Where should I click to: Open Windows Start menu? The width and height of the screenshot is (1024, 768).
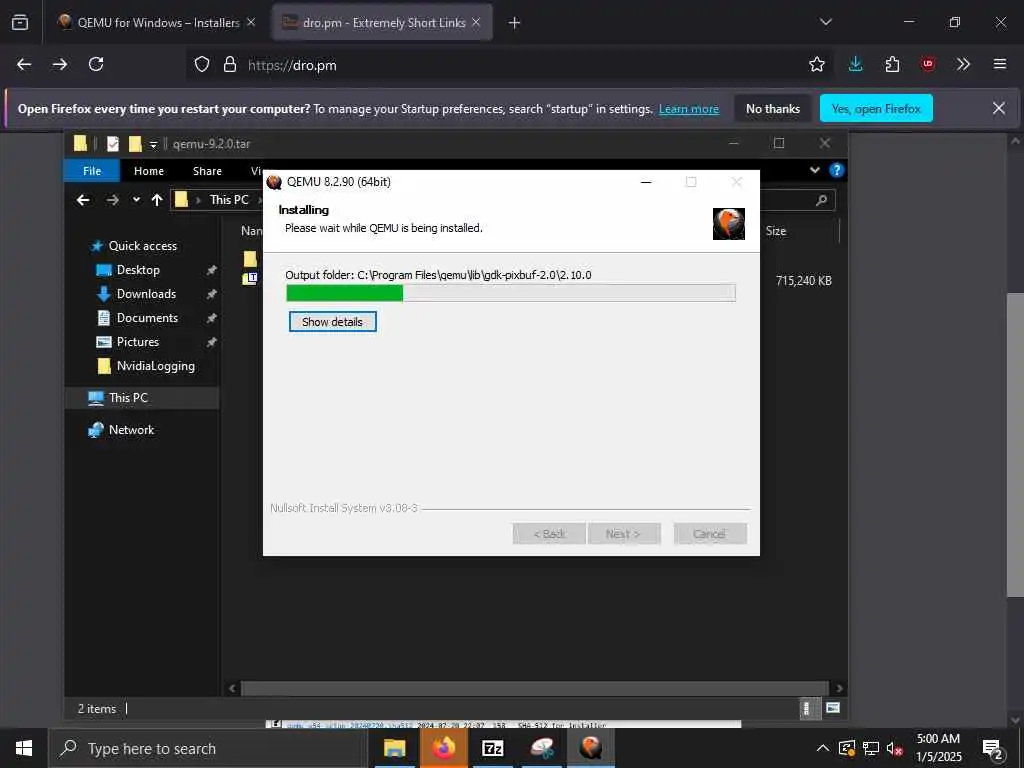[x=24, y=748]
